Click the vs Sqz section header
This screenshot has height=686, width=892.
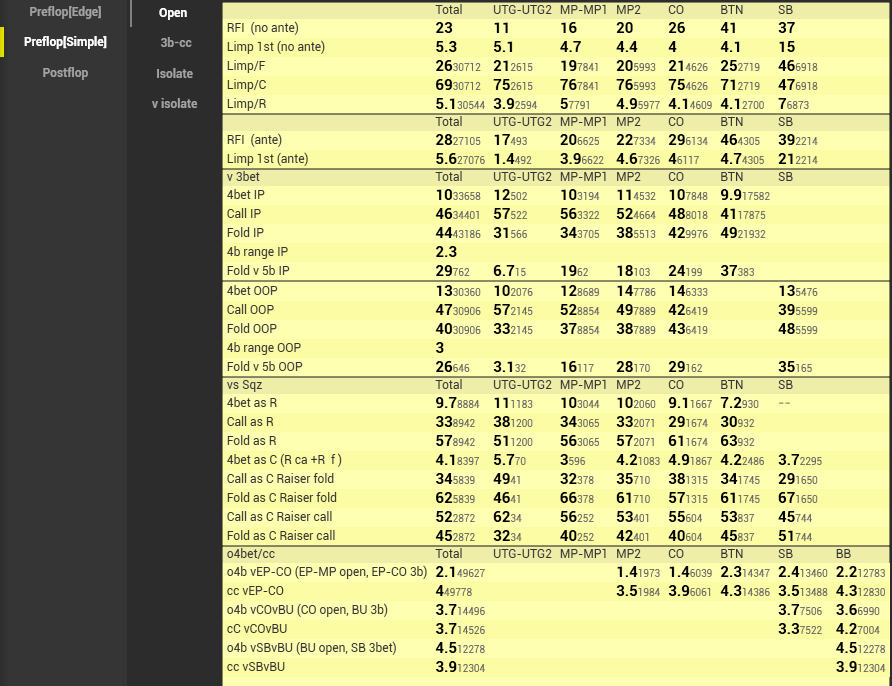click(245, 385)
